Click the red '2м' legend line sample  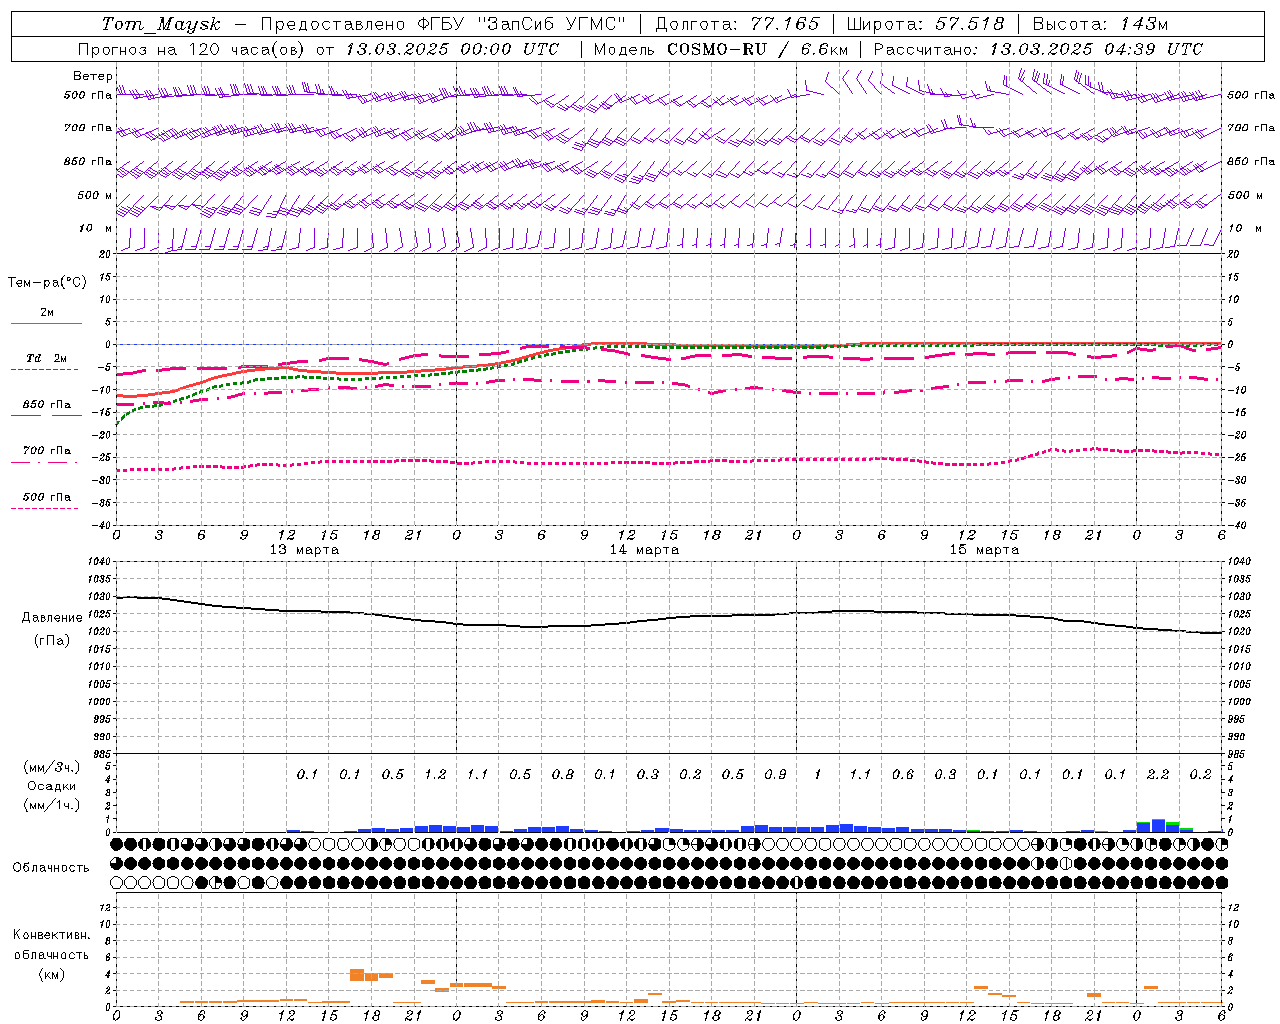click(x=46, y=324)
